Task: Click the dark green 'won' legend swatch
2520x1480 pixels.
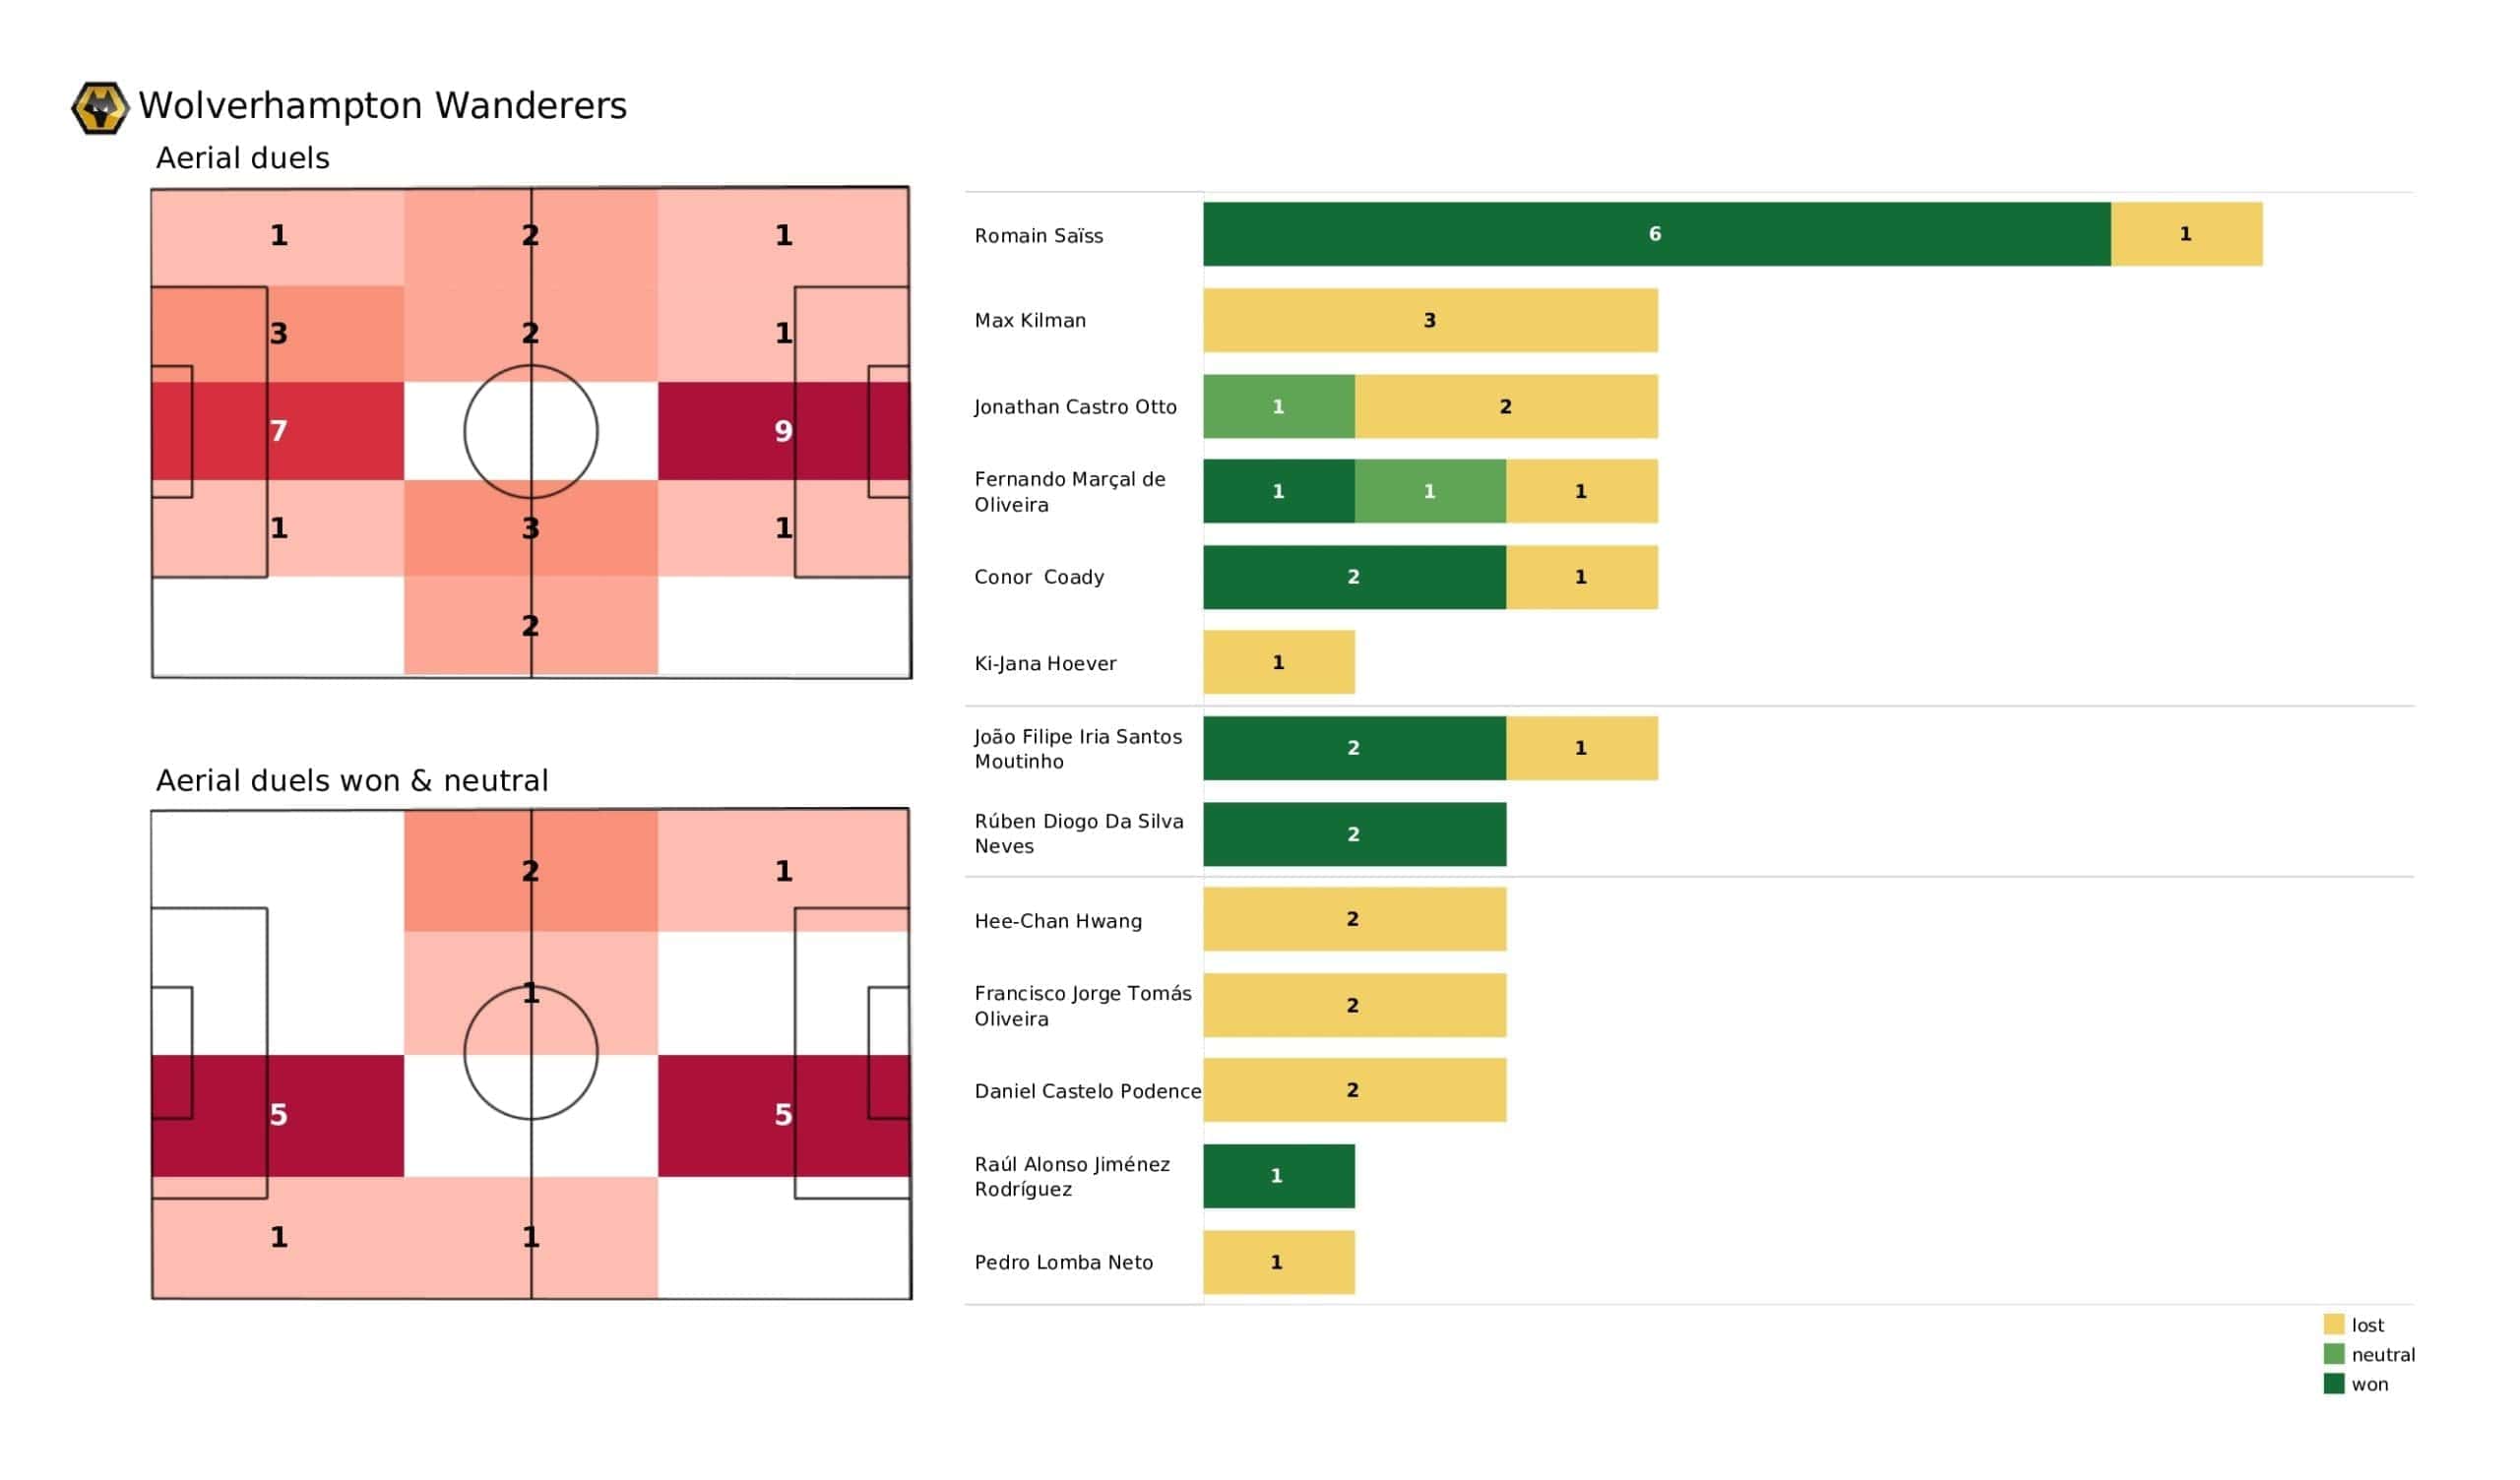Action: pos(2333,1384)
